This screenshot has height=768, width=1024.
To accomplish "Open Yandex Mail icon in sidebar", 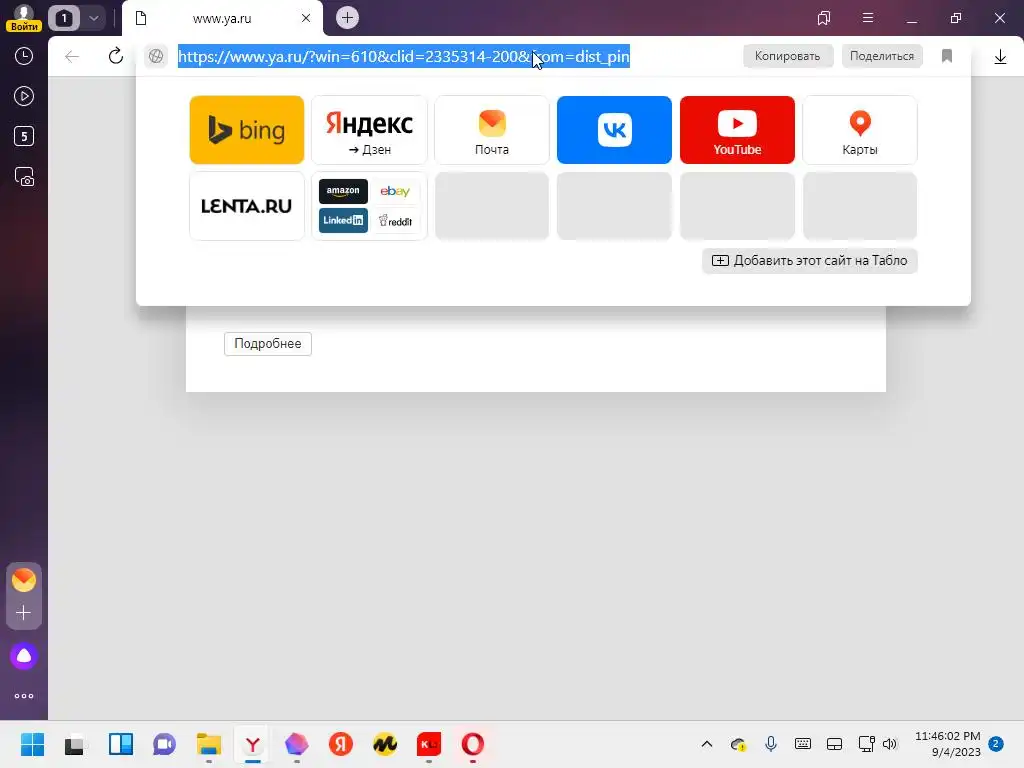I will click(24, 580).
